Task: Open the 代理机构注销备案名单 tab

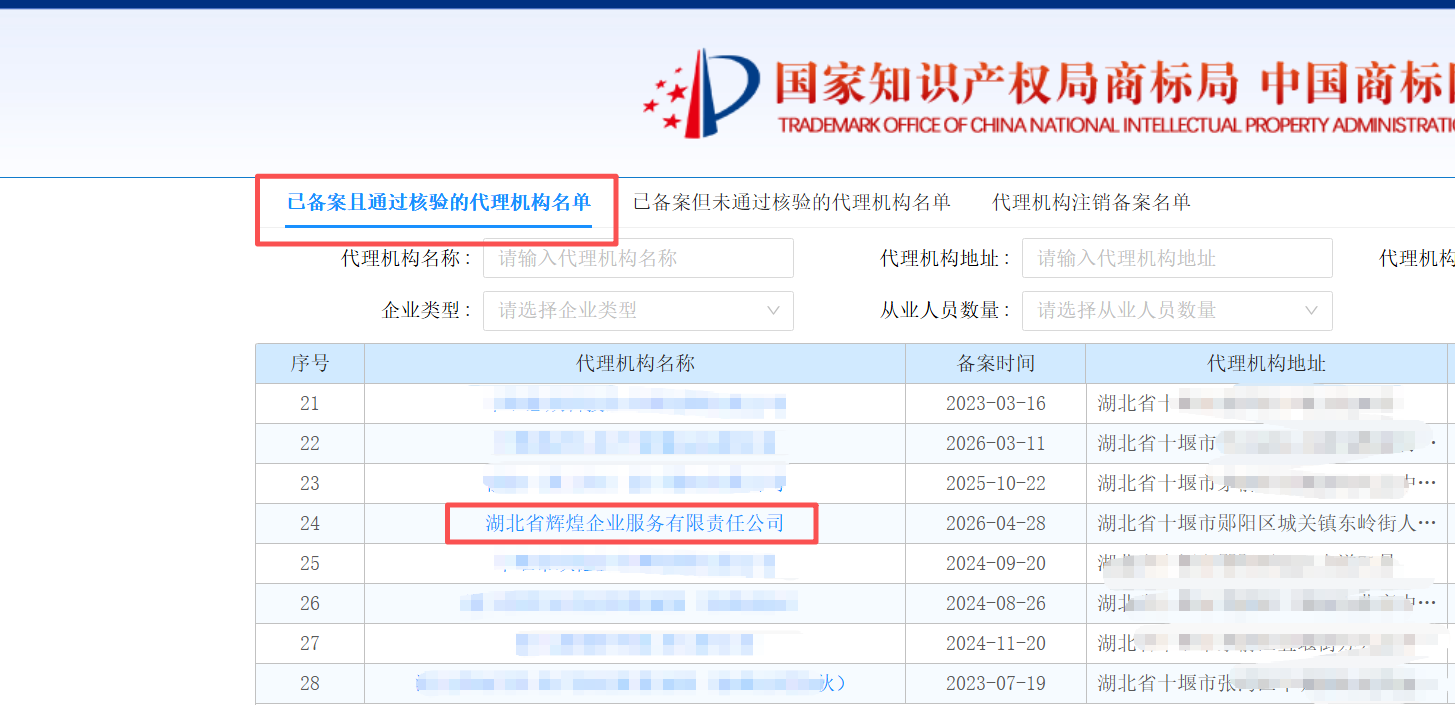Action: (x=1091, y=202)
